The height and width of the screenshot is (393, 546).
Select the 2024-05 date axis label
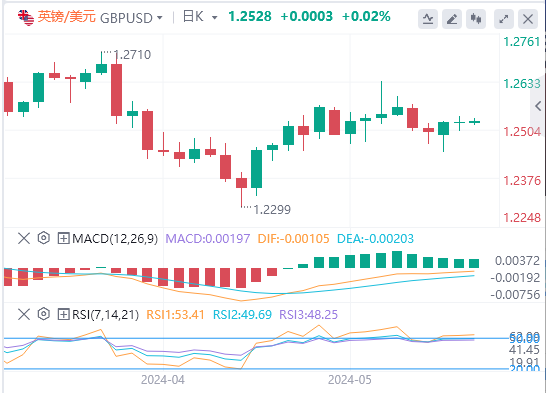tap(350, 380)
